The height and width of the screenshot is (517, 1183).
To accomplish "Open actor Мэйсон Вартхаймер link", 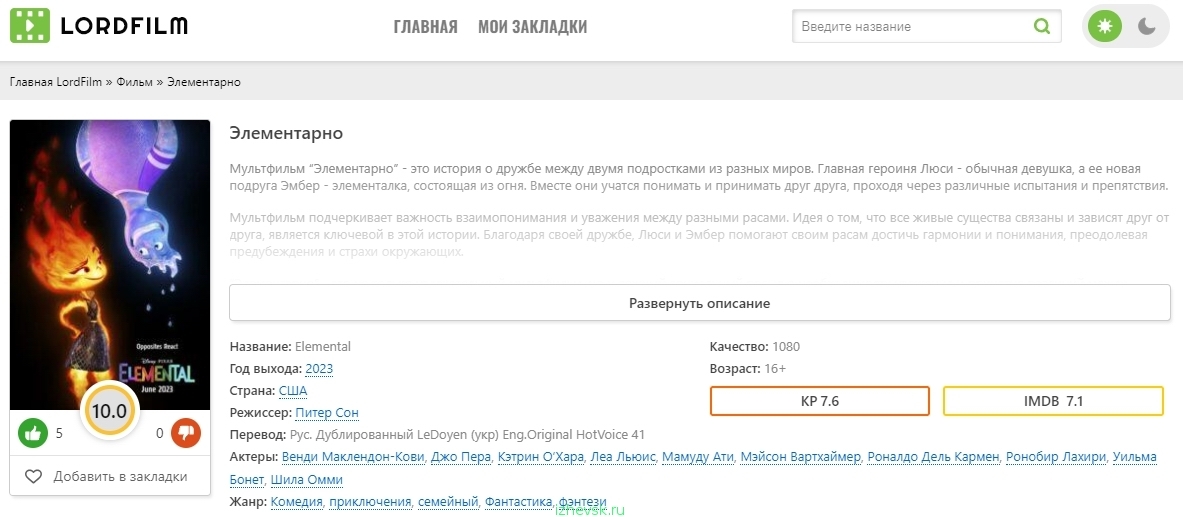I will [801, 457].
